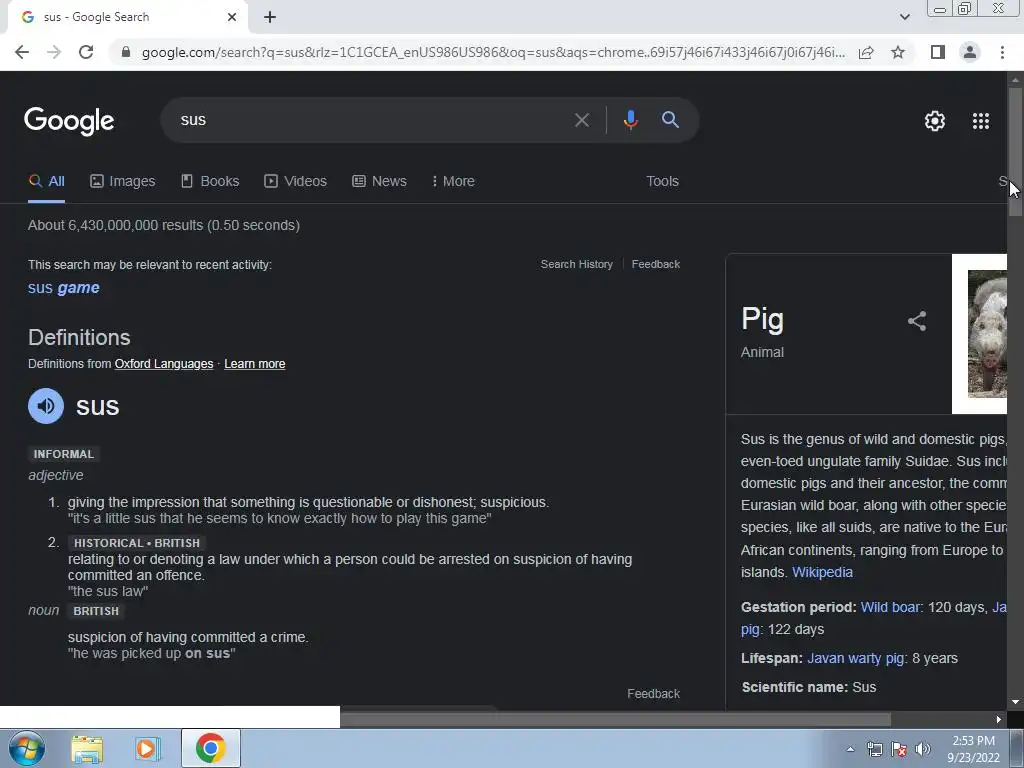Click the horizontal scrollbar thumb
1024x768 pixels.
(615, 720)
